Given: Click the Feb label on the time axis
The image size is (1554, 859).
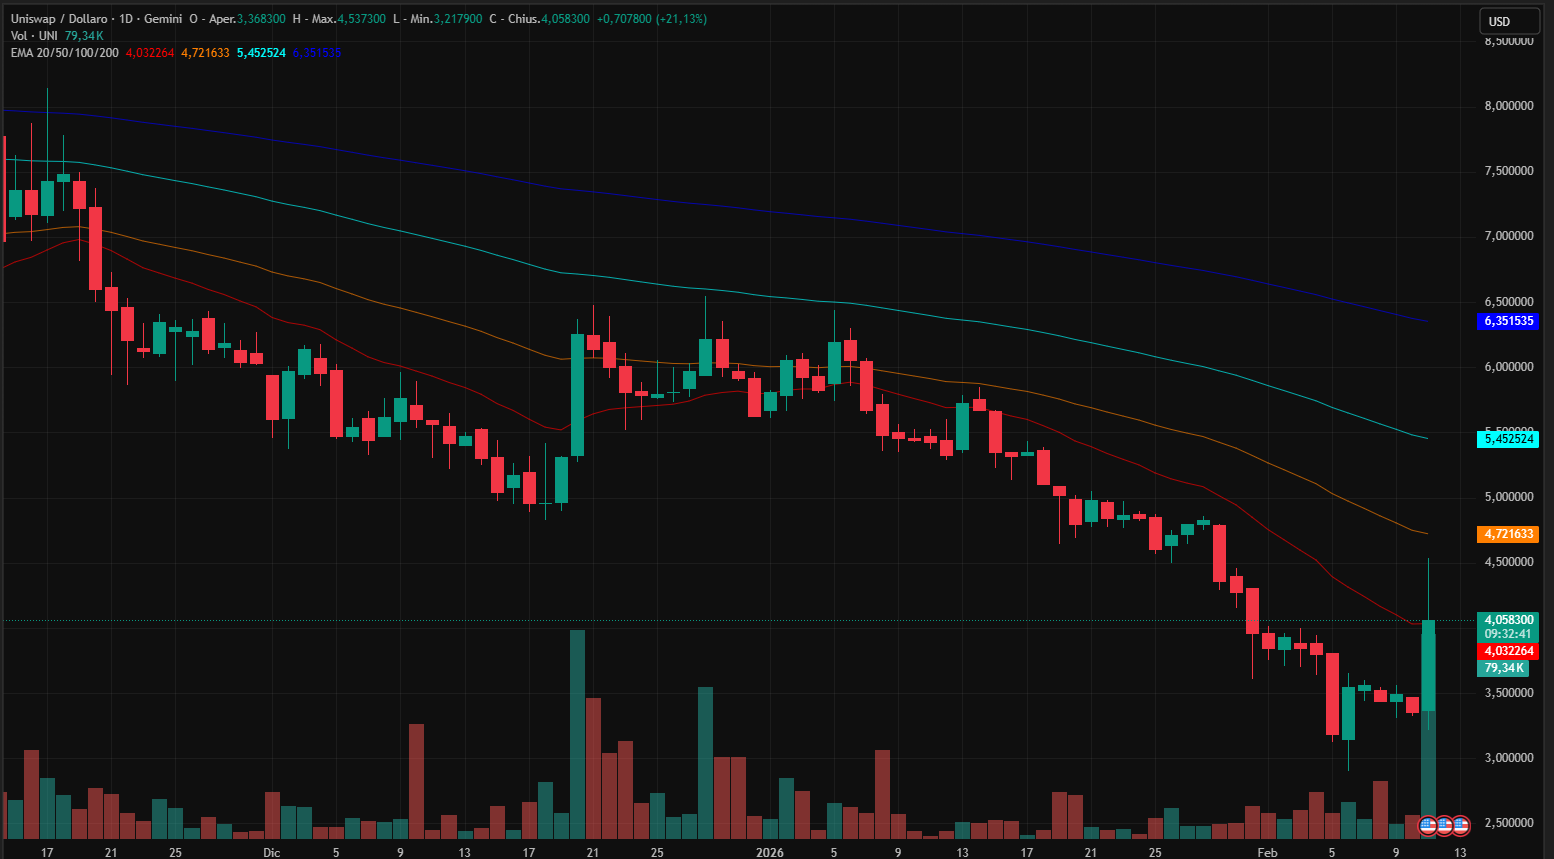Looking at the screenshot, I should pos(1267,852).
